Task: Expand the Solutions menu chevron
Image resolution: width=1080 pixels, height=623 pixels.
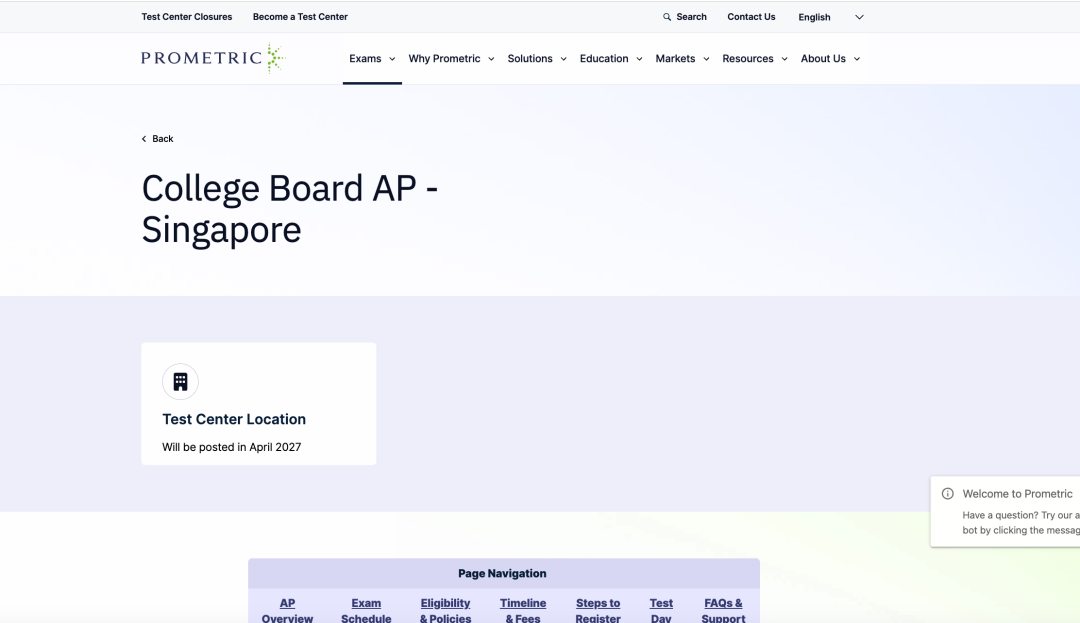Action: [x=563, y=59]
